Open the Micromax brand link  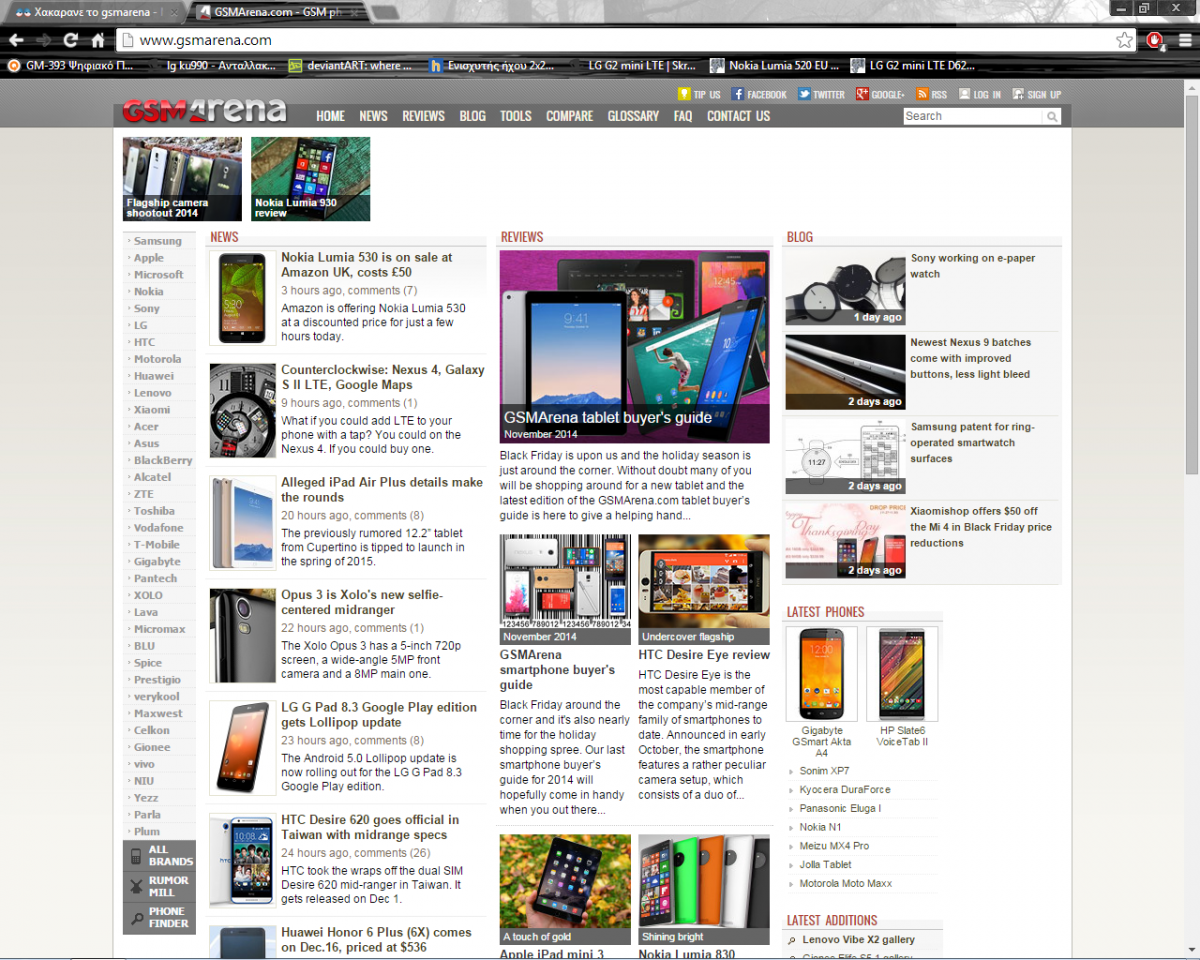pos(160,629)
